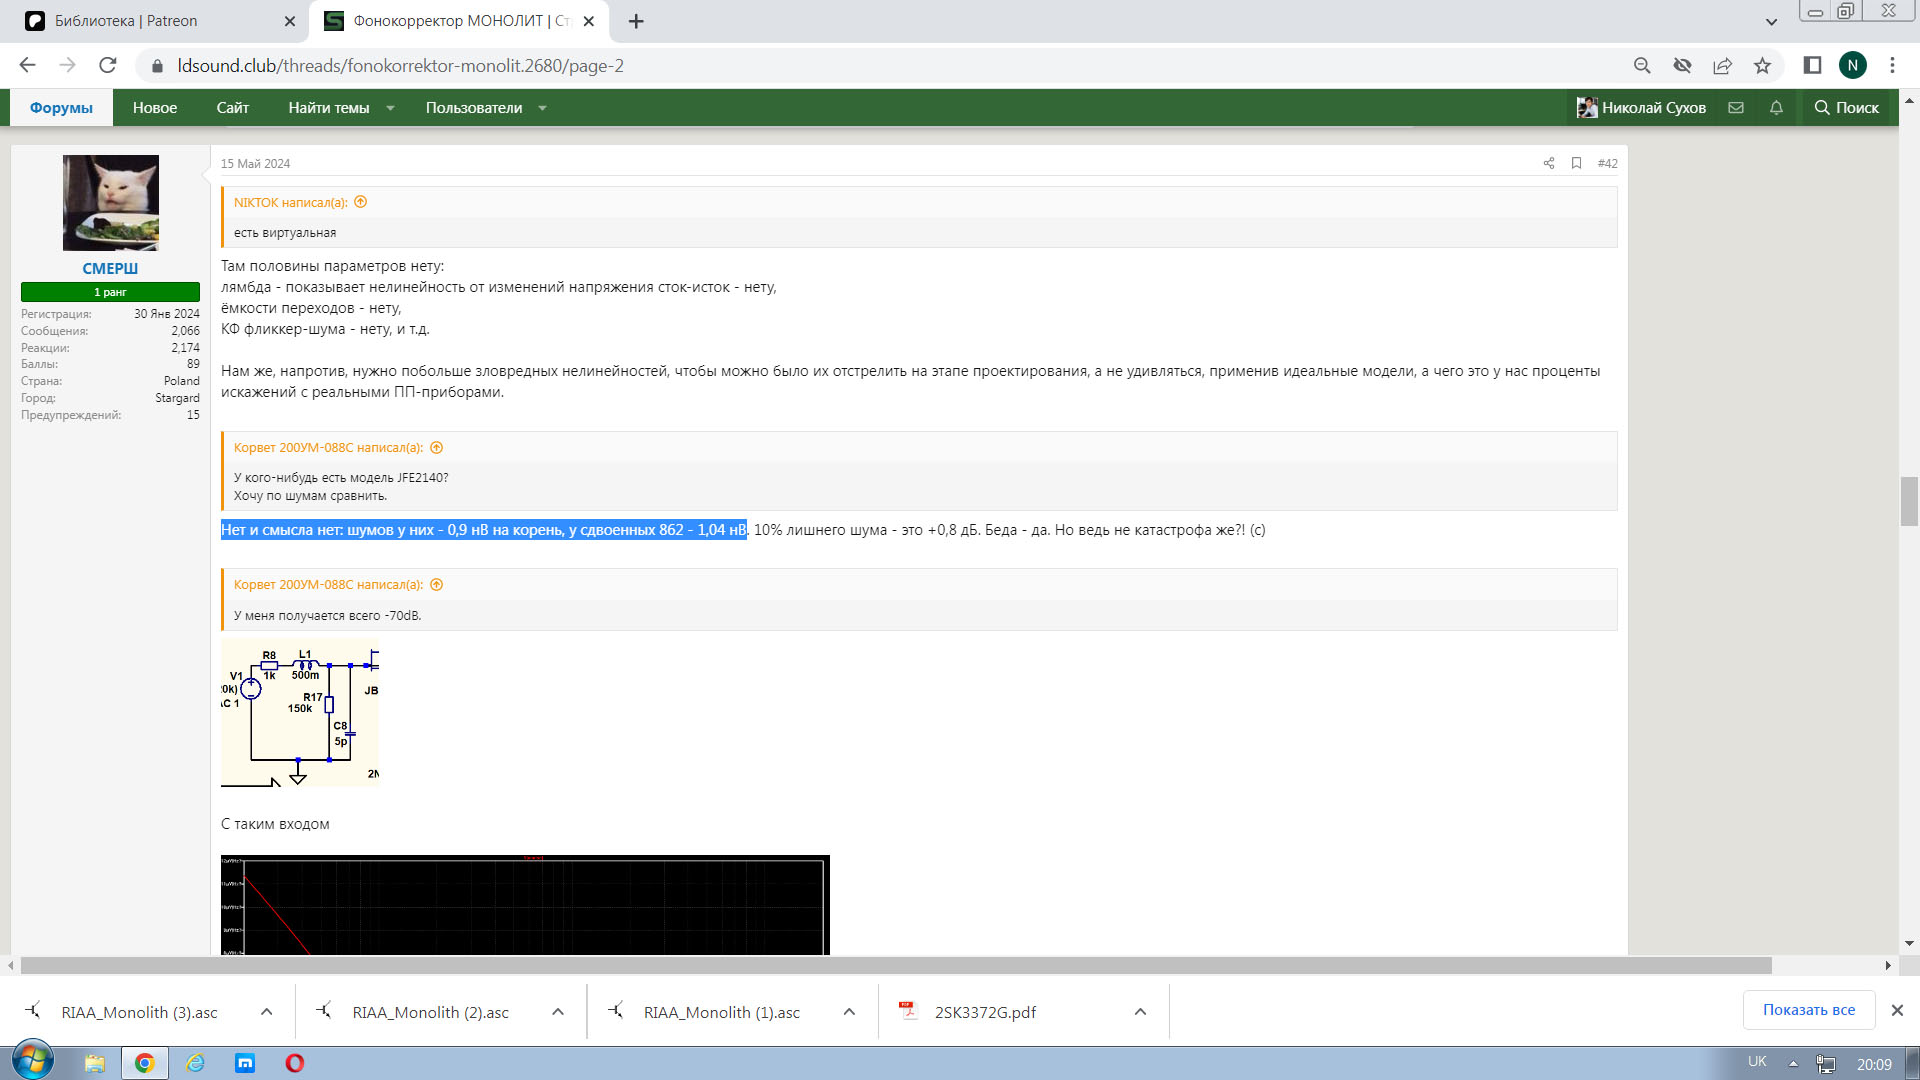Open Opera browser from taskbar

pyautogui.click(x=294, y=1063)
